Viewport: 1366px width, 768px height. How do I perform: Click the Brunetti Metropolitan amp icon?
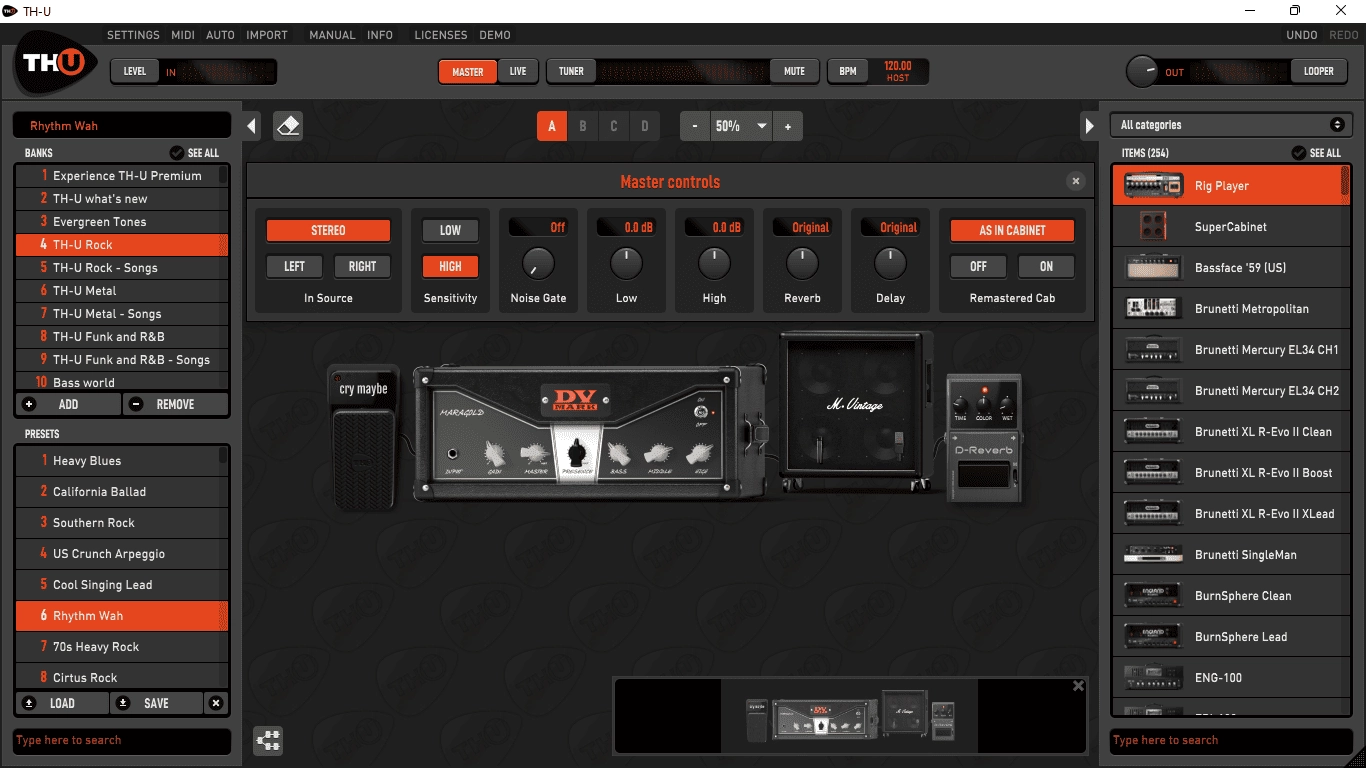[1153, 308]
